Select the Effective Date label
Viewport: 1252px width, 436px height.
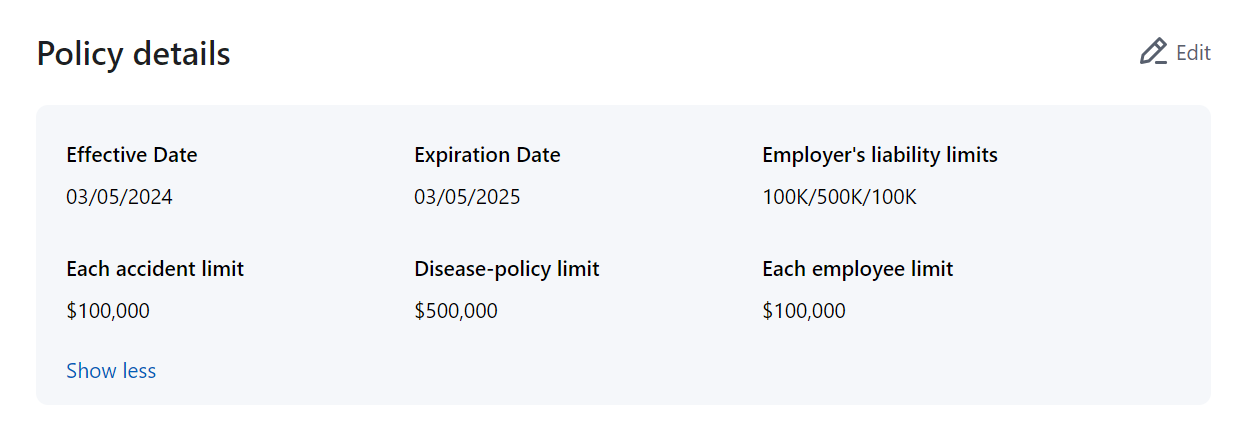(132, 155)
